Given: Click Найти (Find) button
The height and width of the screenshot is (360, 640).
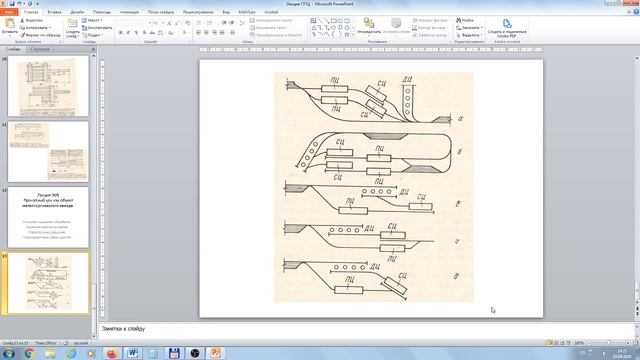Looking at the screenshot, I should [x=465, y=20].
